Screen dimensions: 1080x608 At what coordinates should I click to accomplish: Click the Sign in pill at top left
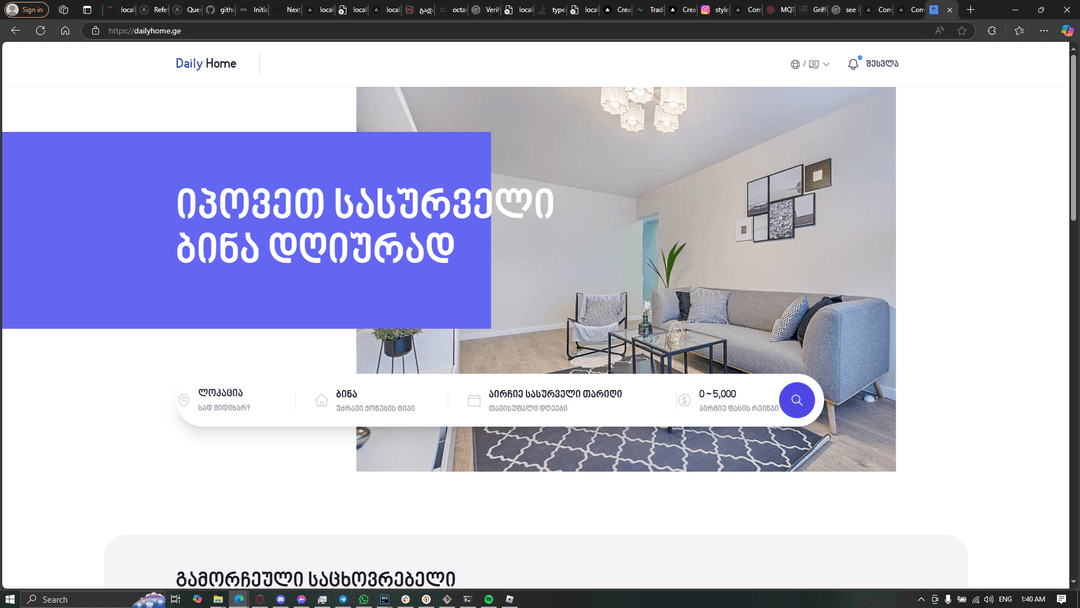click(27, 9)
